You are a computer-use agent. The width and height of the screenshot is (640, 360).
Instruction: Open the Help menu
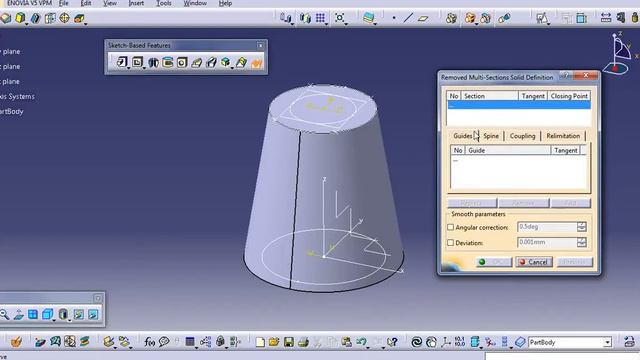click(225, 3)
